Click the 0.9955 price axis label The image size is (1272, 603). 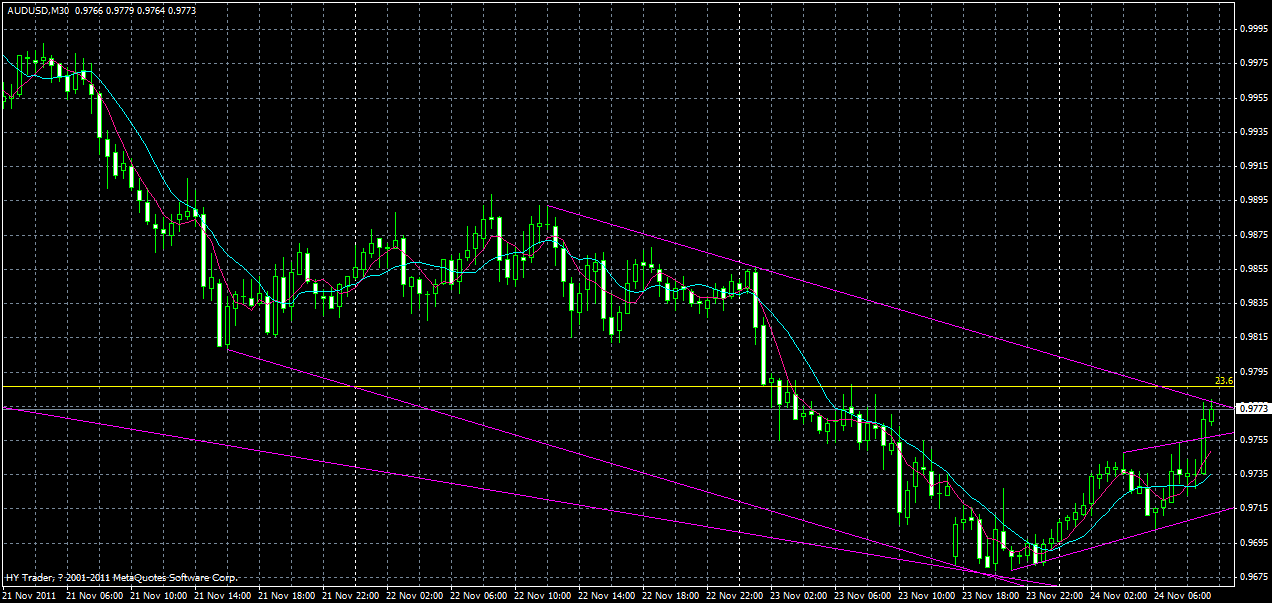(x=1254, y=98)
